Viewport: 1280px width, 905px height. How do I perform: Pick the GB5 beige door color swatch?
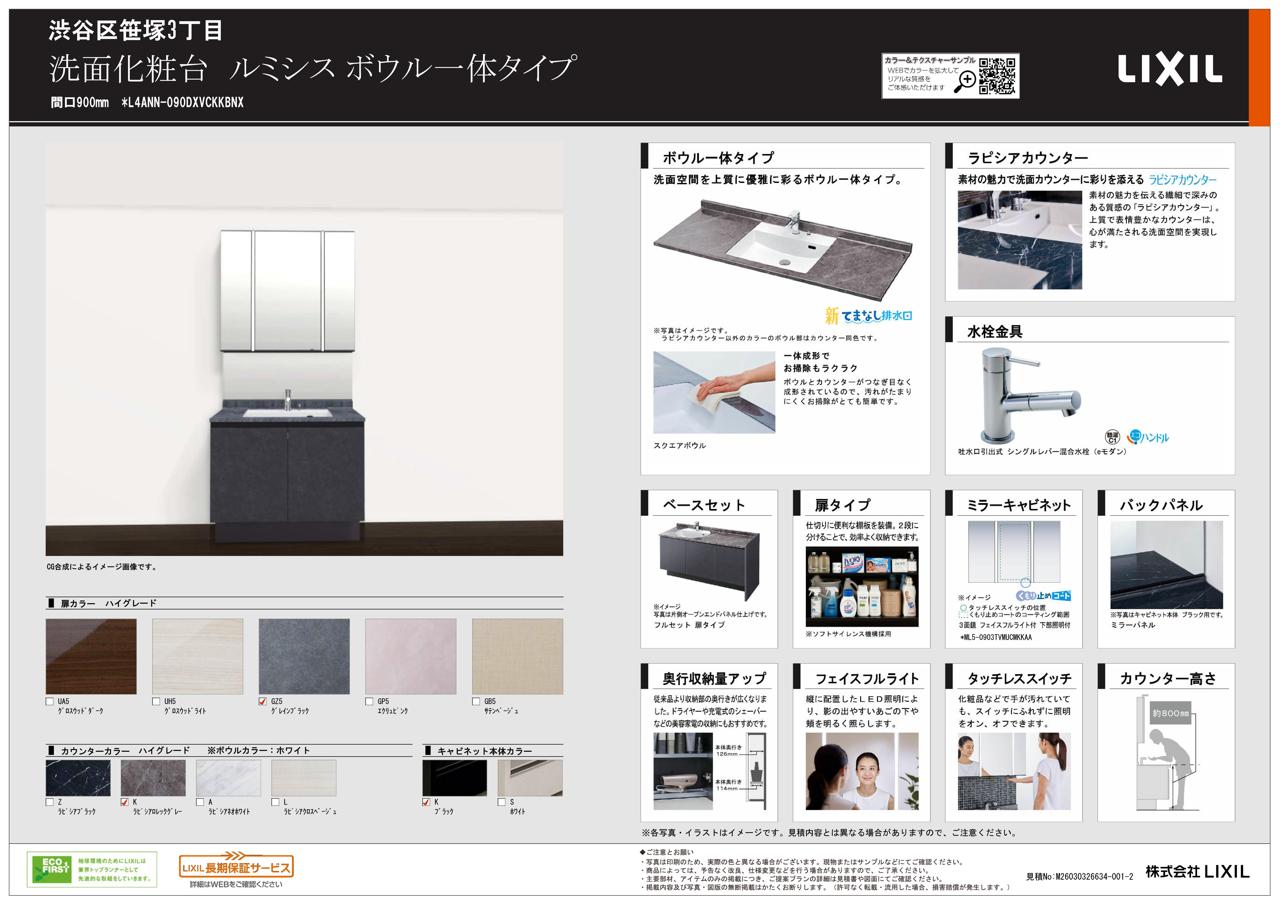[517, 656]
